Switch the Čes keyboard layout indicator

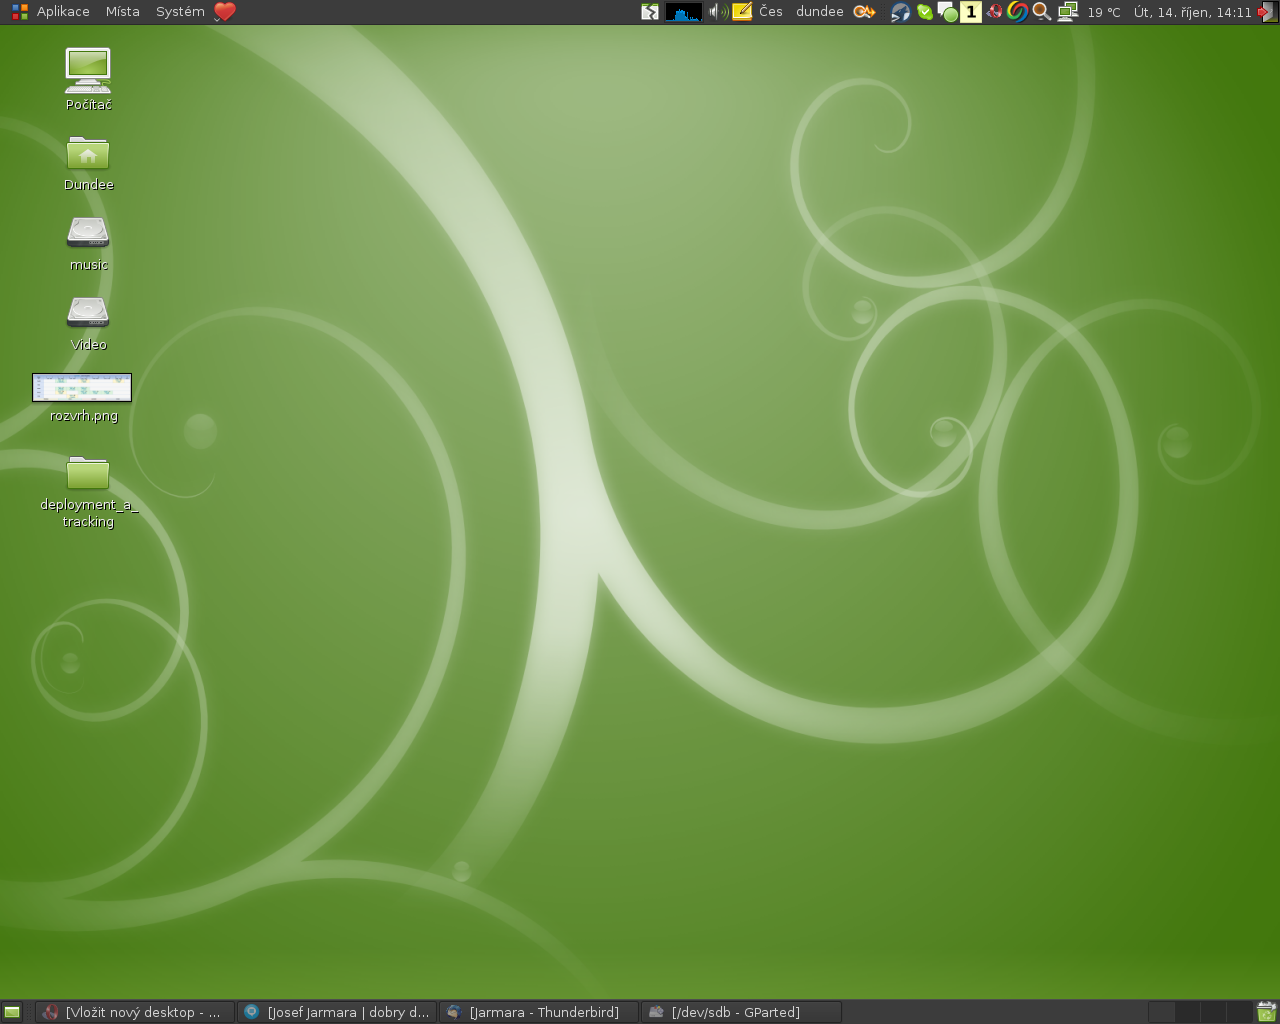[771, 12]
